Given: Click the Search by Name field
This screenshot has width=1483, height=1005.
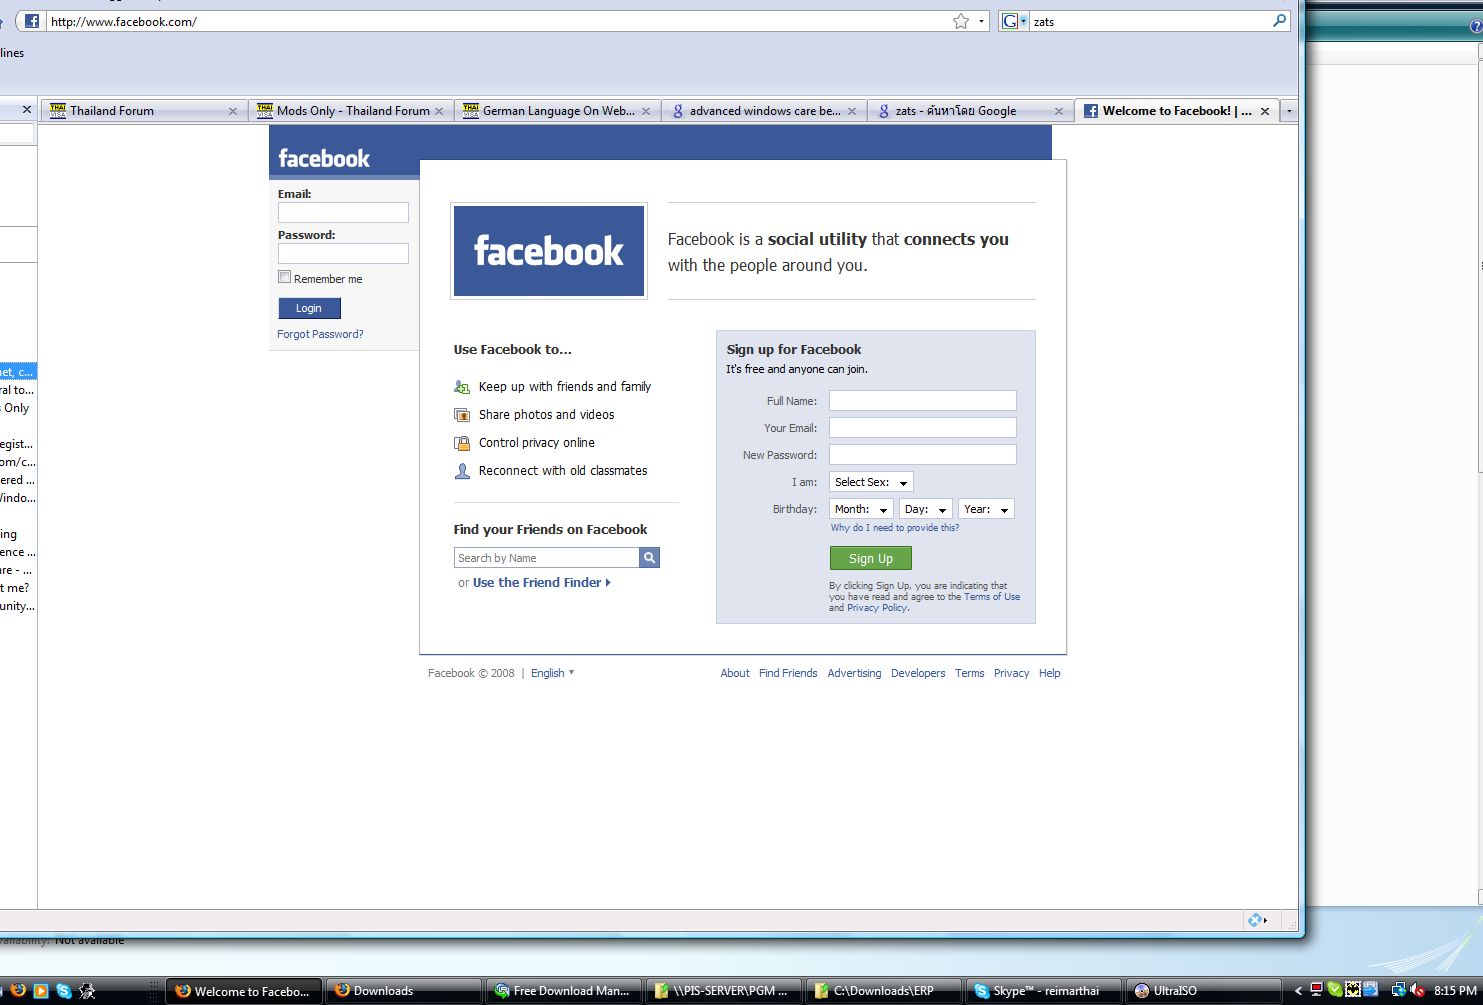Looking at the screenshot, I should pyautogui.click(x=546, y=558).
